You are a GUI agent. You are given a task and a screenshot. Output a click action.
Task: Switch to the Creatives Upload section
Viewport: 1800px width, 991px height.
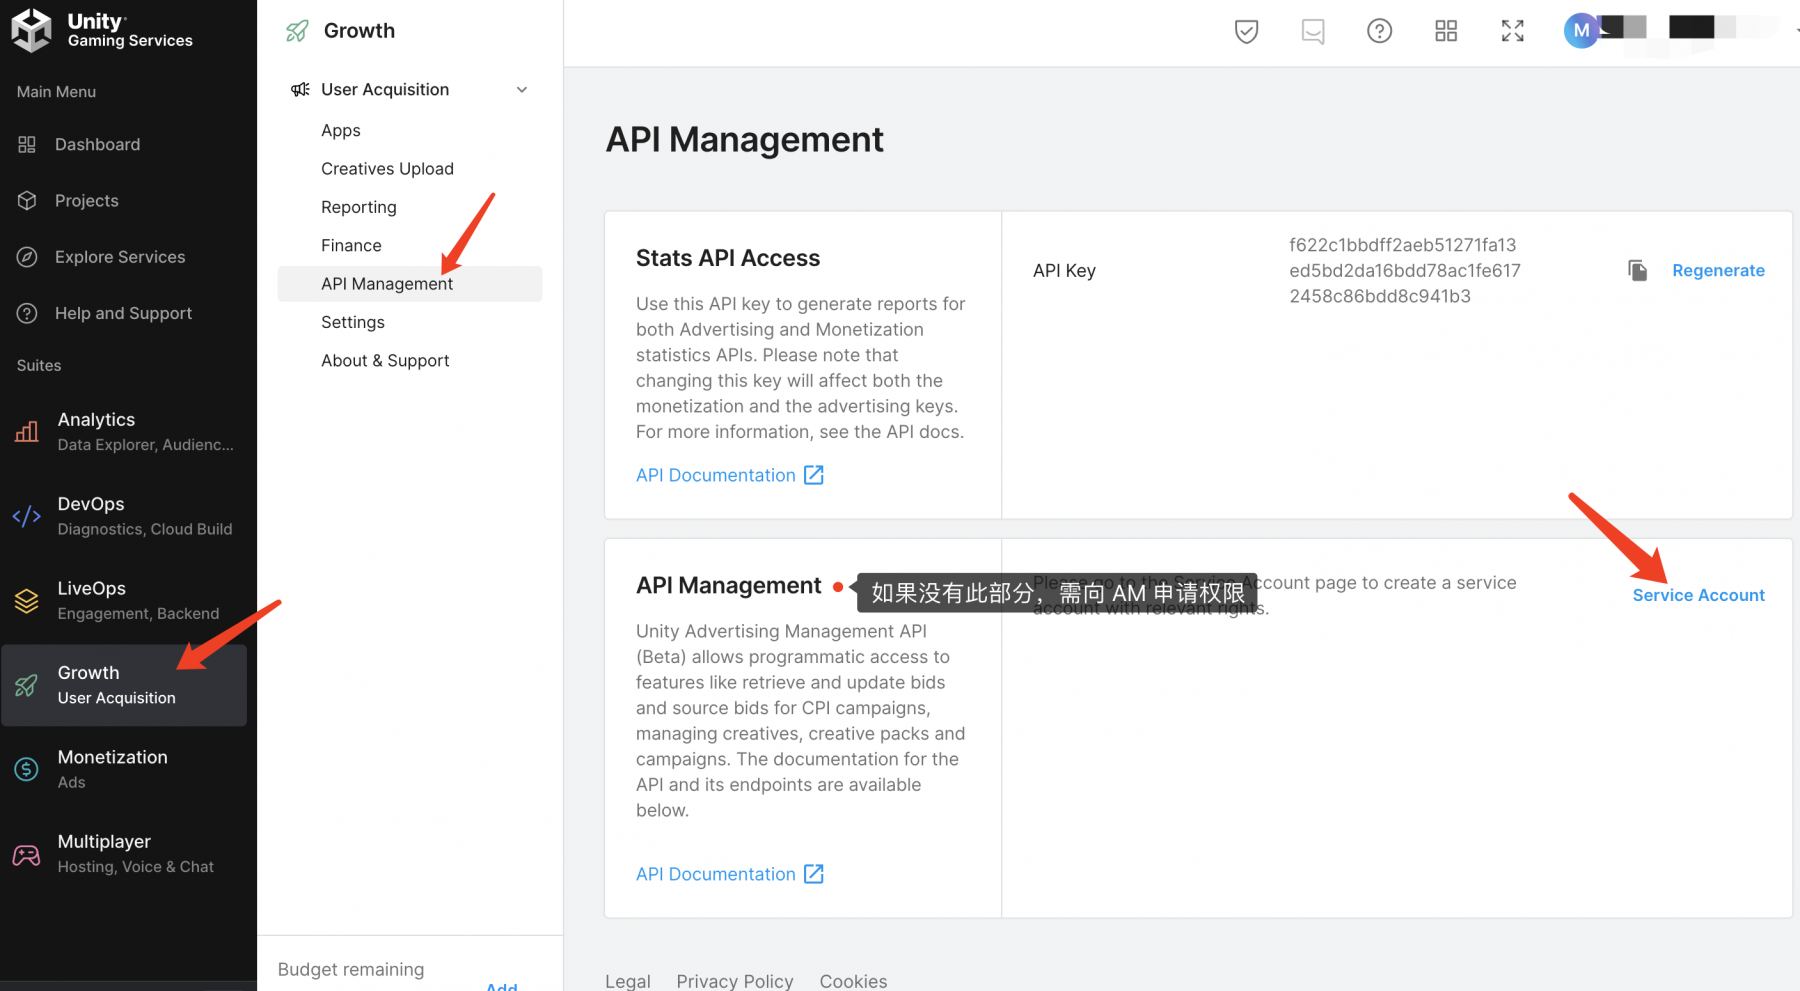coord(387,168)
